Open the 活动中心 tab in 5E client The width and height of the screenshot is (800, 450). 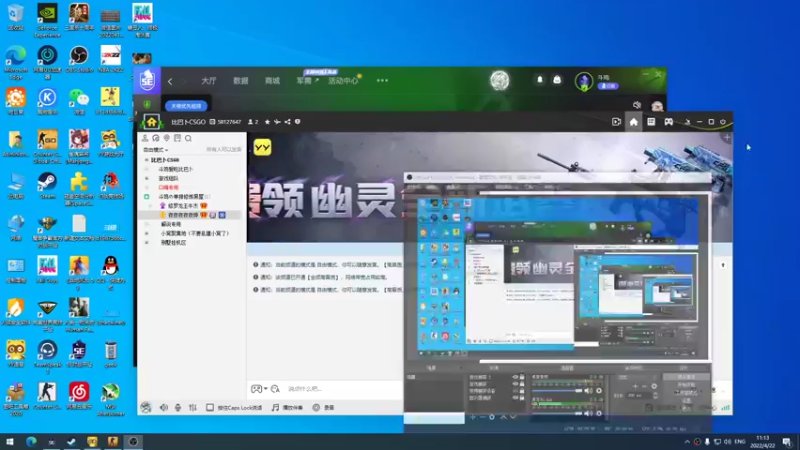coord(343,81)
